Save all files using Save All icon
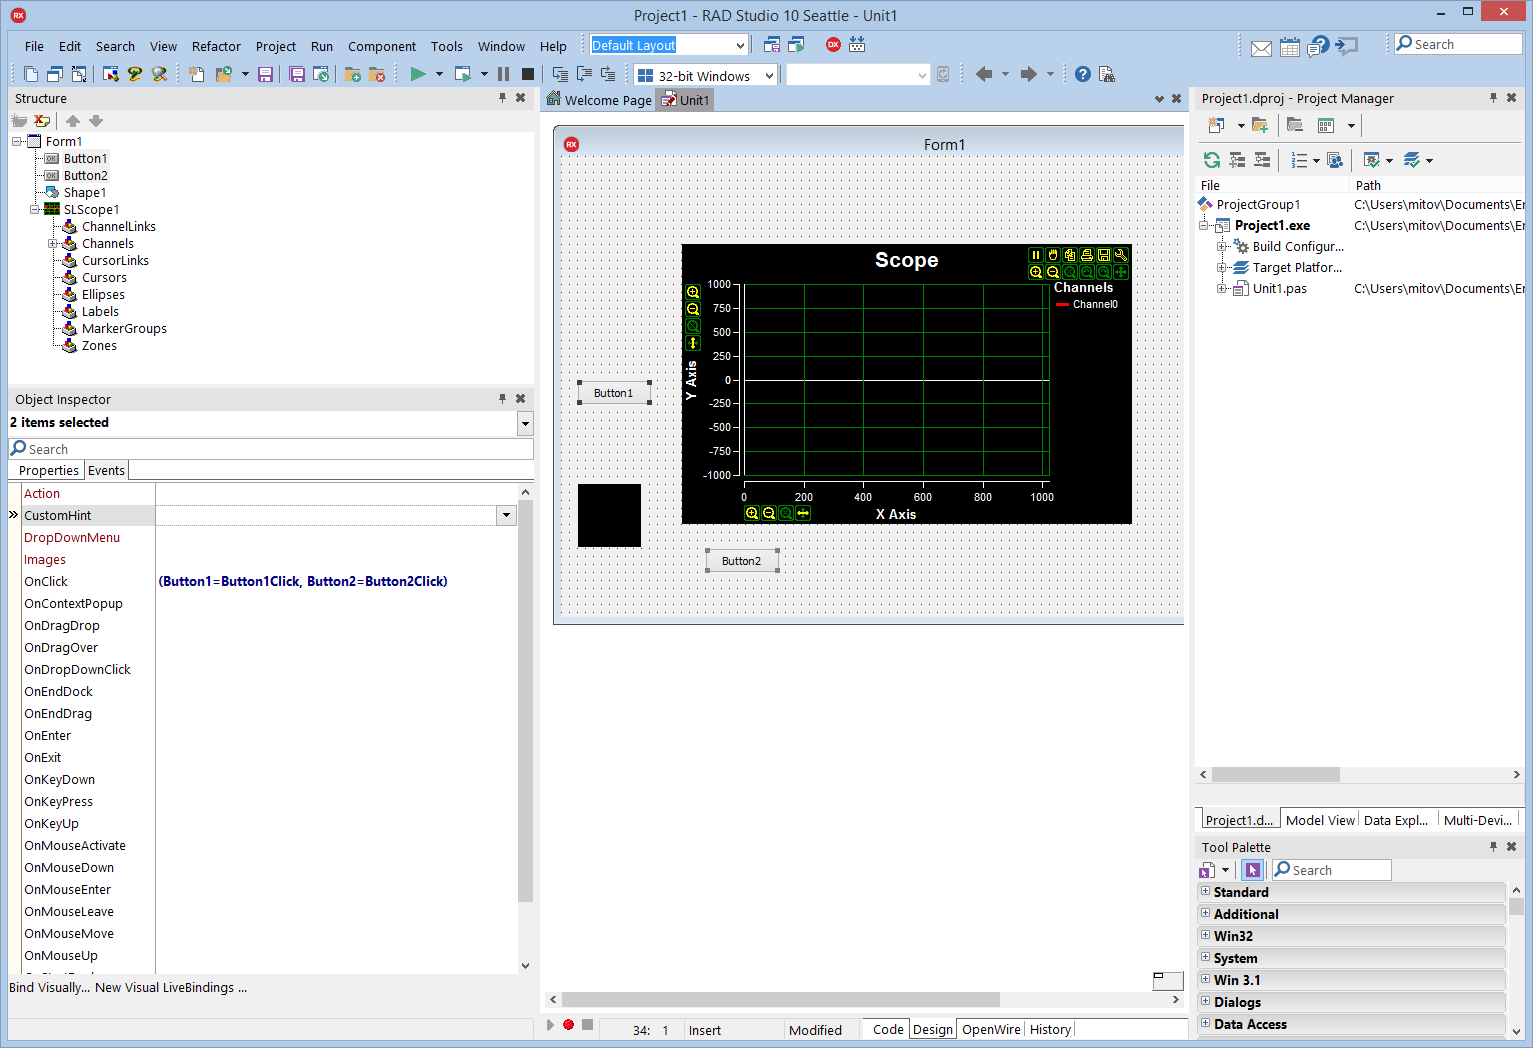1533x1048 pixels. (x=296, y=73)
